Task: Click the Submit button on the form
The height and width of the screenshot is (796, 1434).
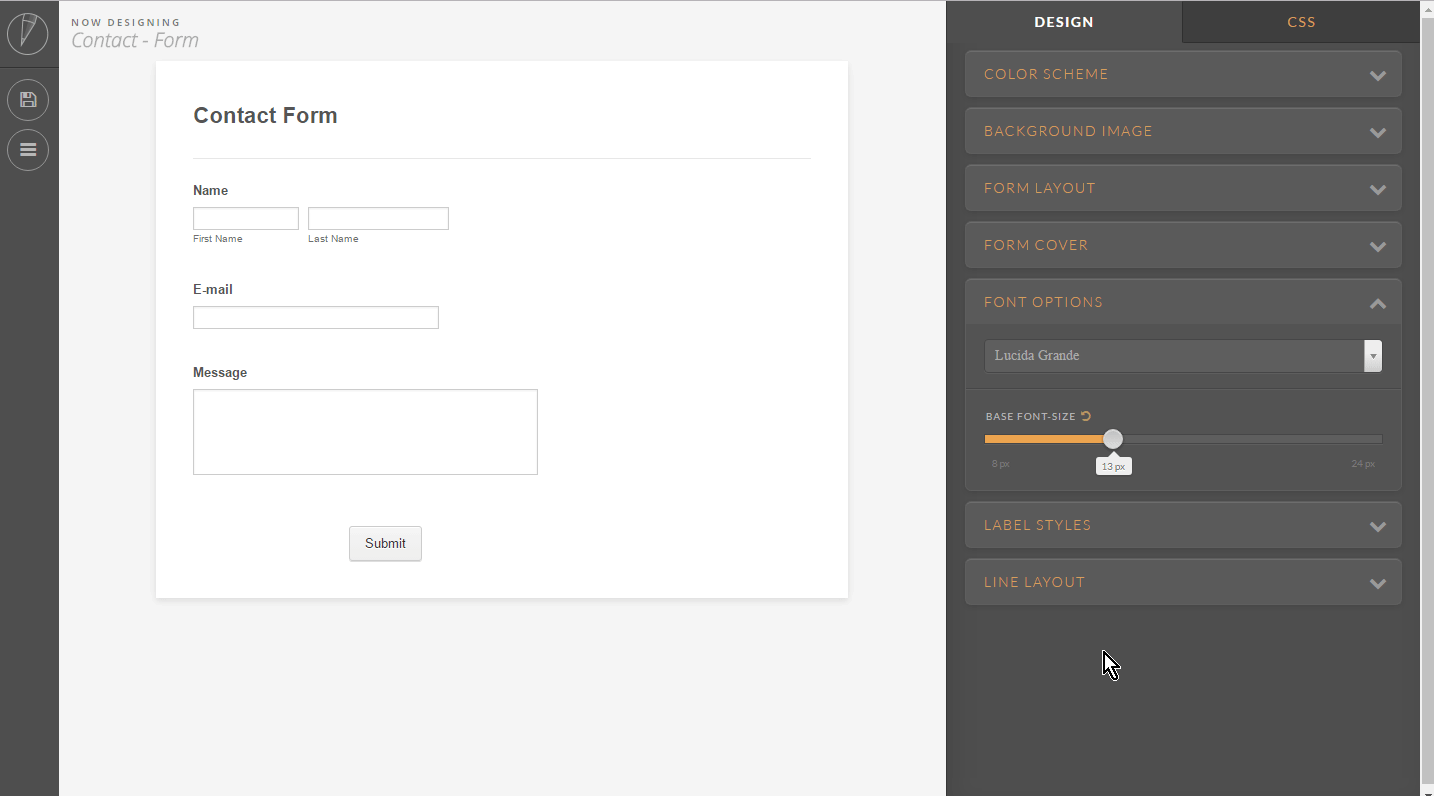Action: (385, 544)
